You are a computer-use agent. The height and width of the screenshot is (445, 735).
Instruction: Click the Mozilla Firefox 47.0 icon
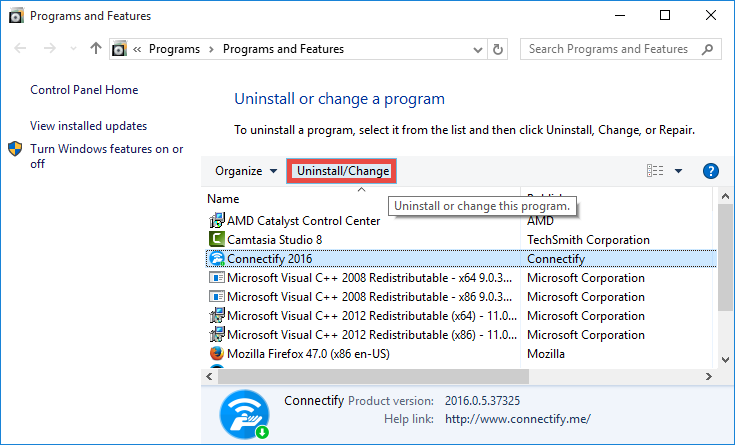217,353
